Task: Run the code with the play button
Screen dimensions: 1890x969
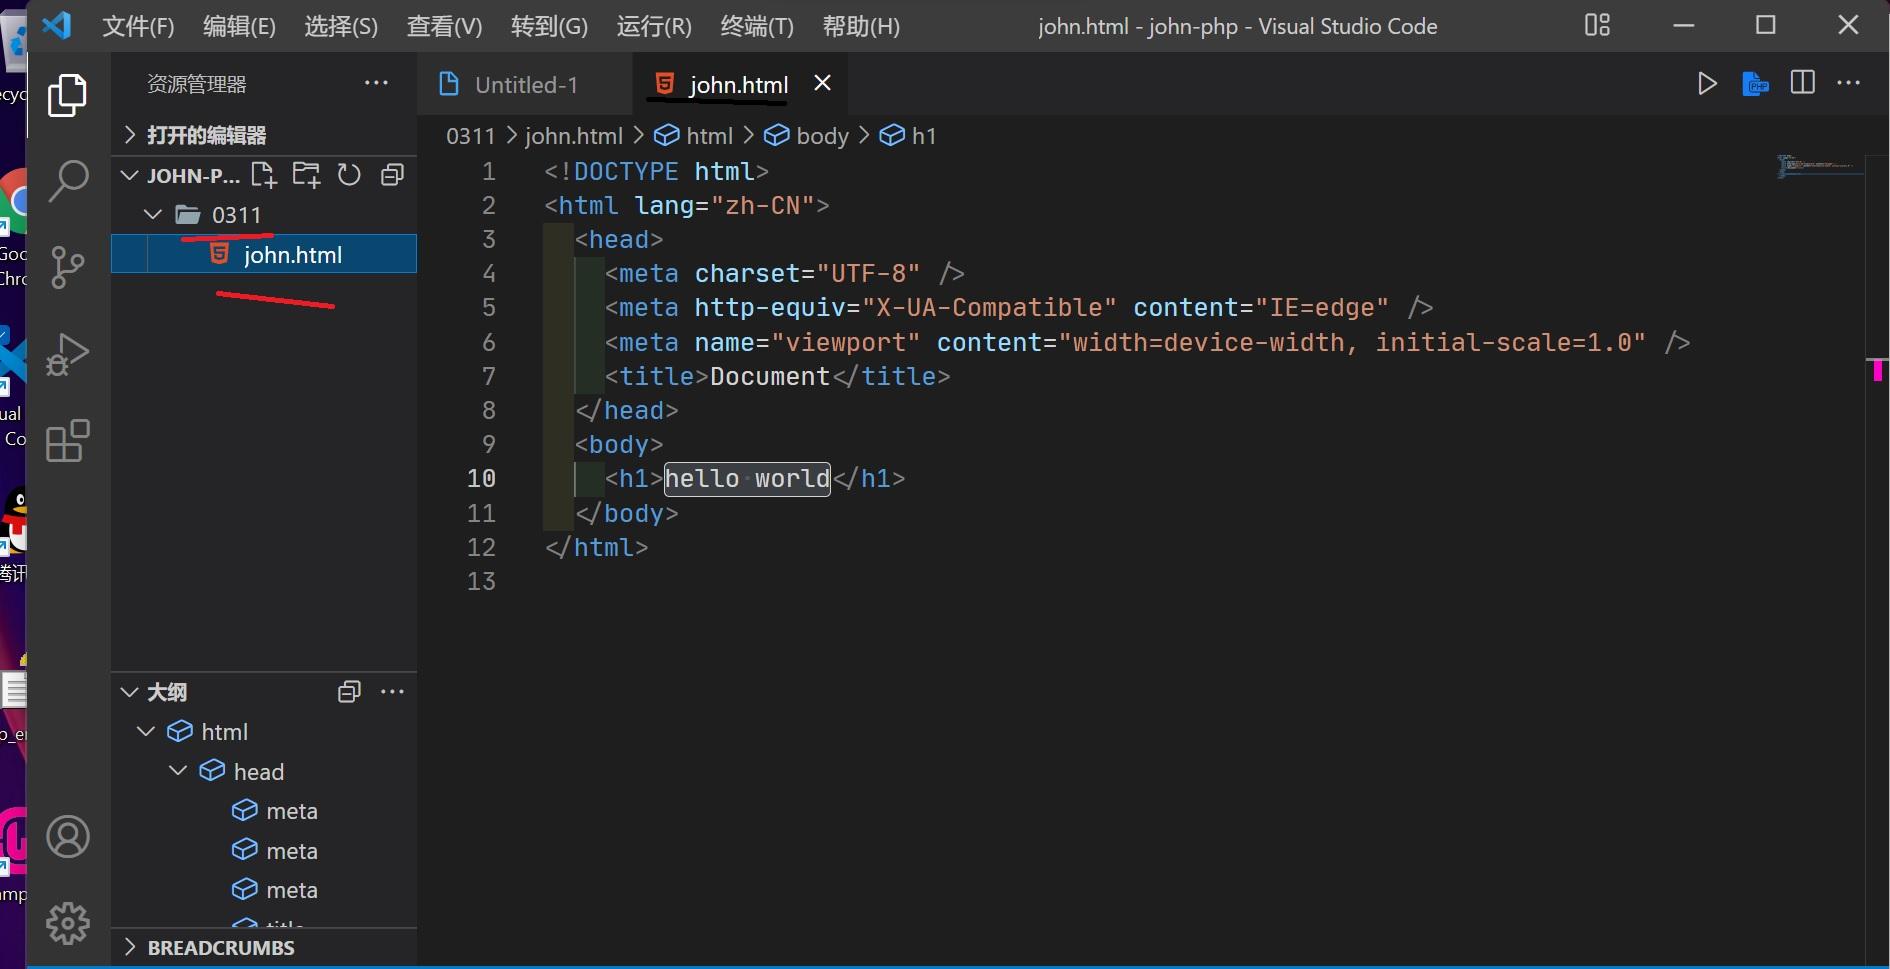Action: [1708, 84]
